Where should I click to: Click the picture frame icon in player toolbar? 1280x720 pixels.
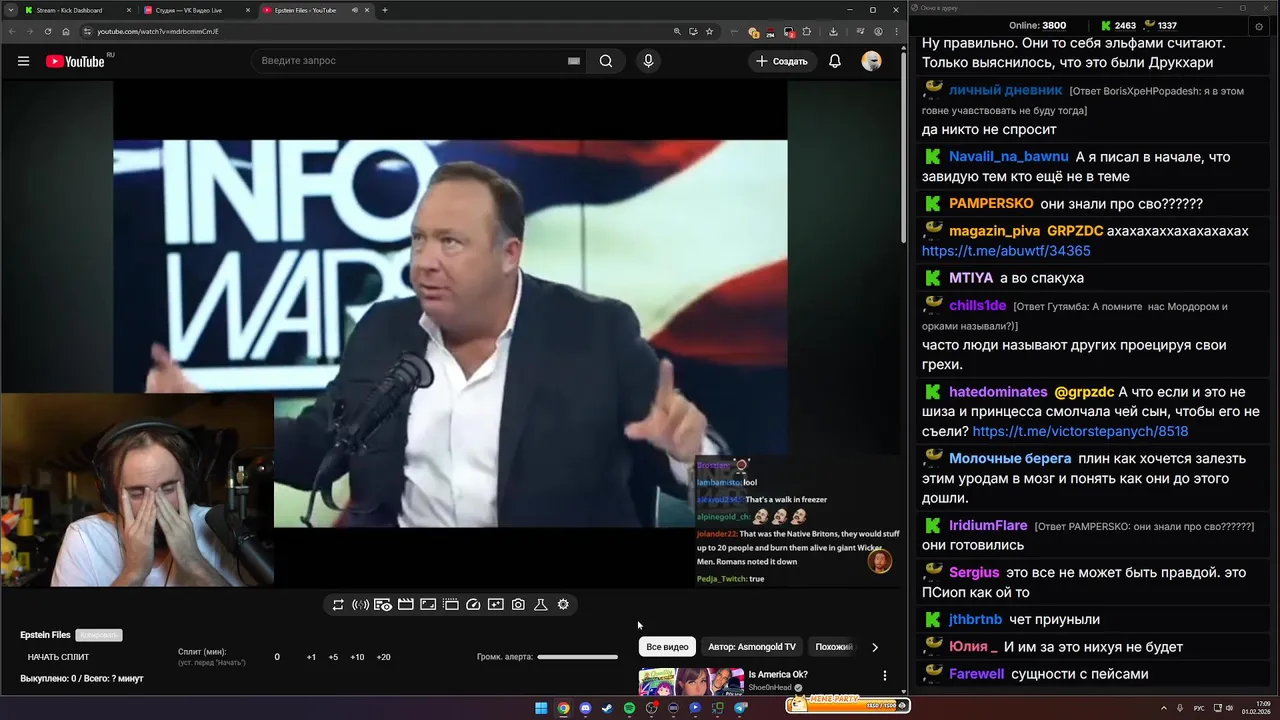pyautogui.click(x=428, y=604)
